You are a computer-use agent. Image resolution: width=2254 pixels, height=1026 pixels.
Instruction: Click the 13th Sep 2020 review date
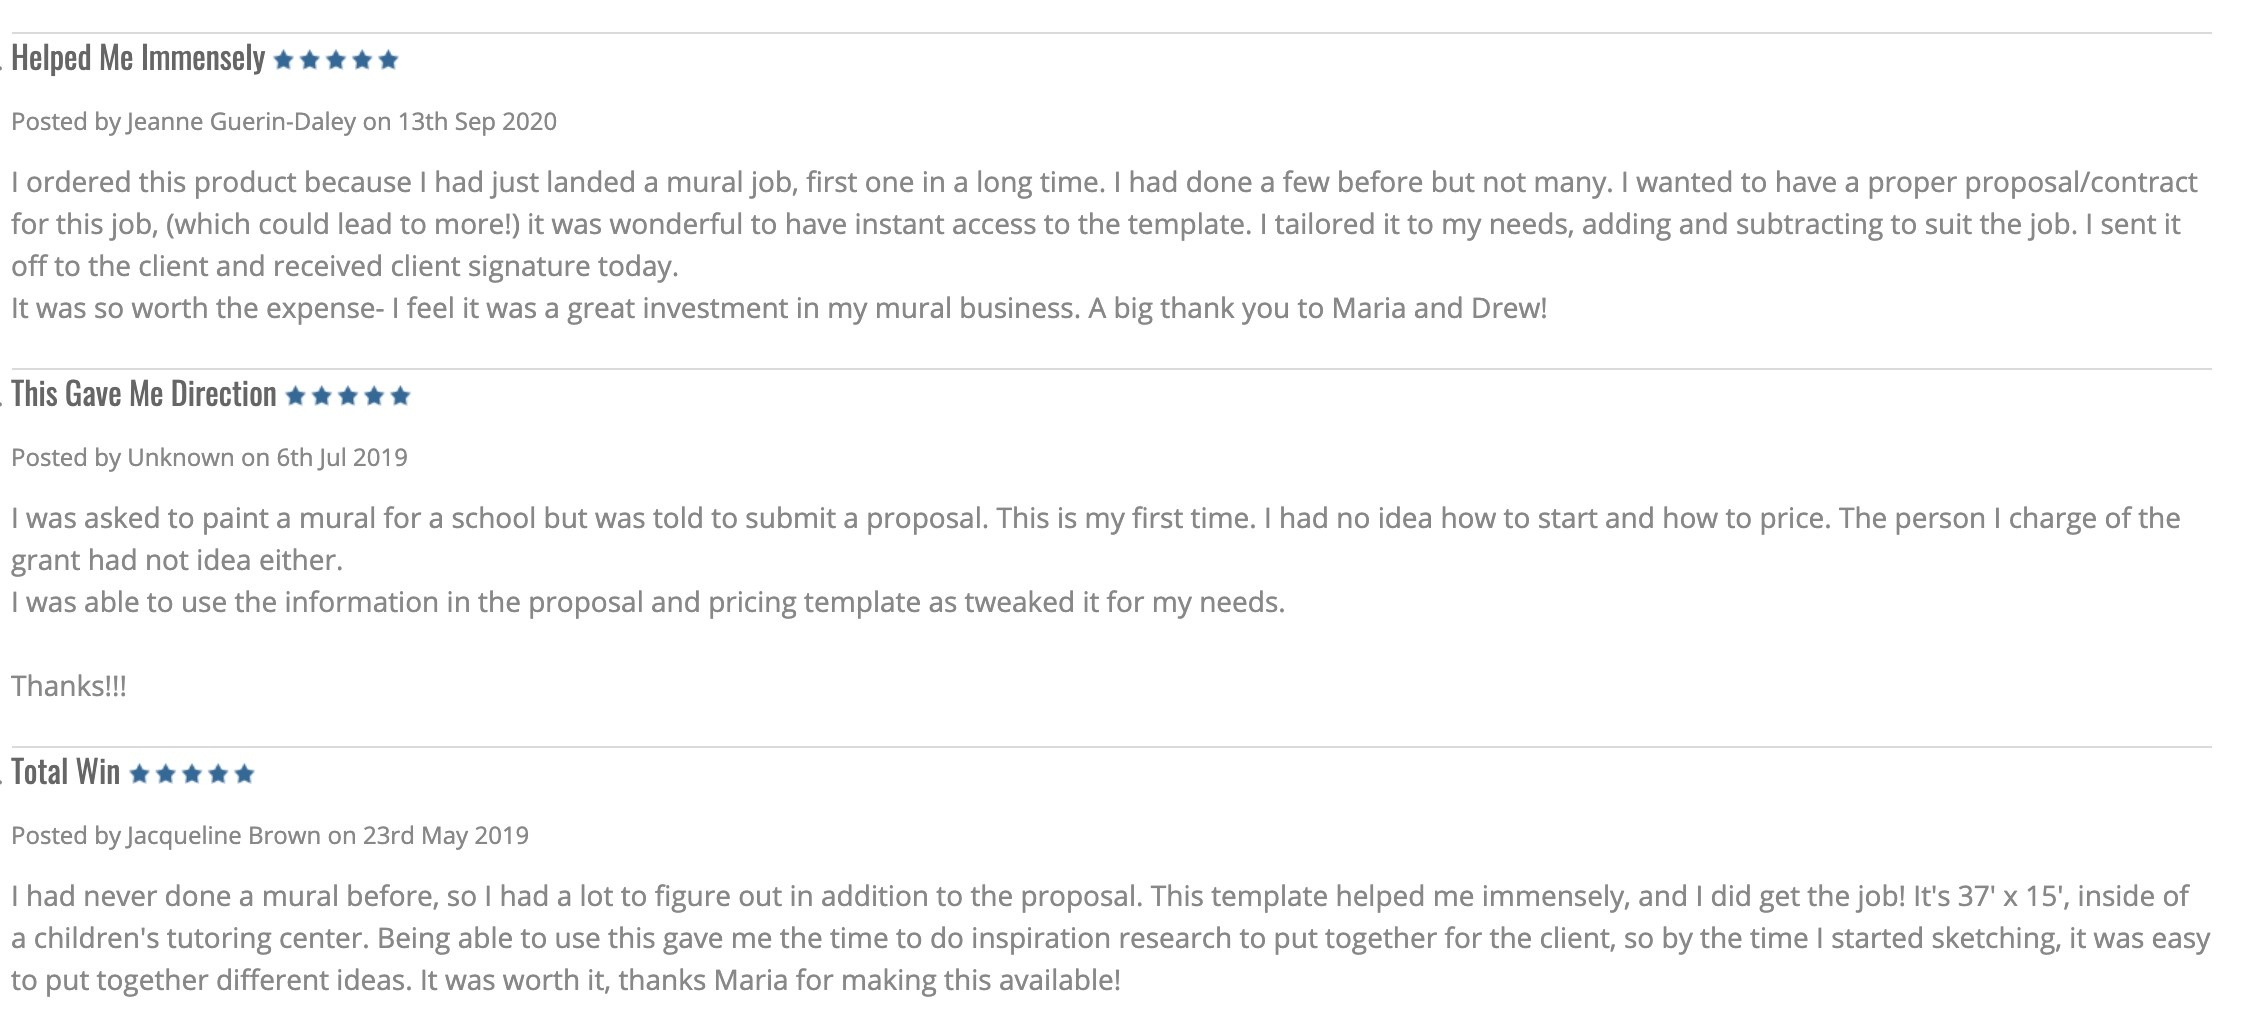[477, 122]
